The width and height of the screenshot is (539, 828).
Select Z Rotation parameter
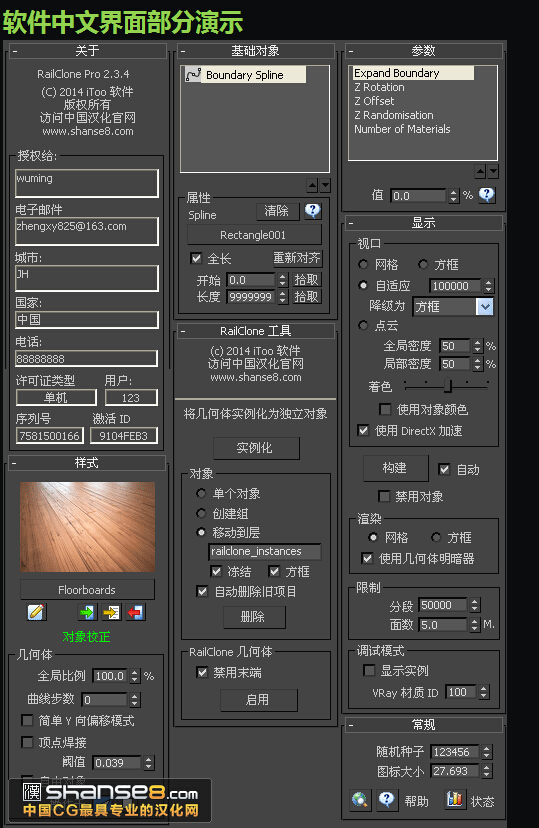coord(380,87)
